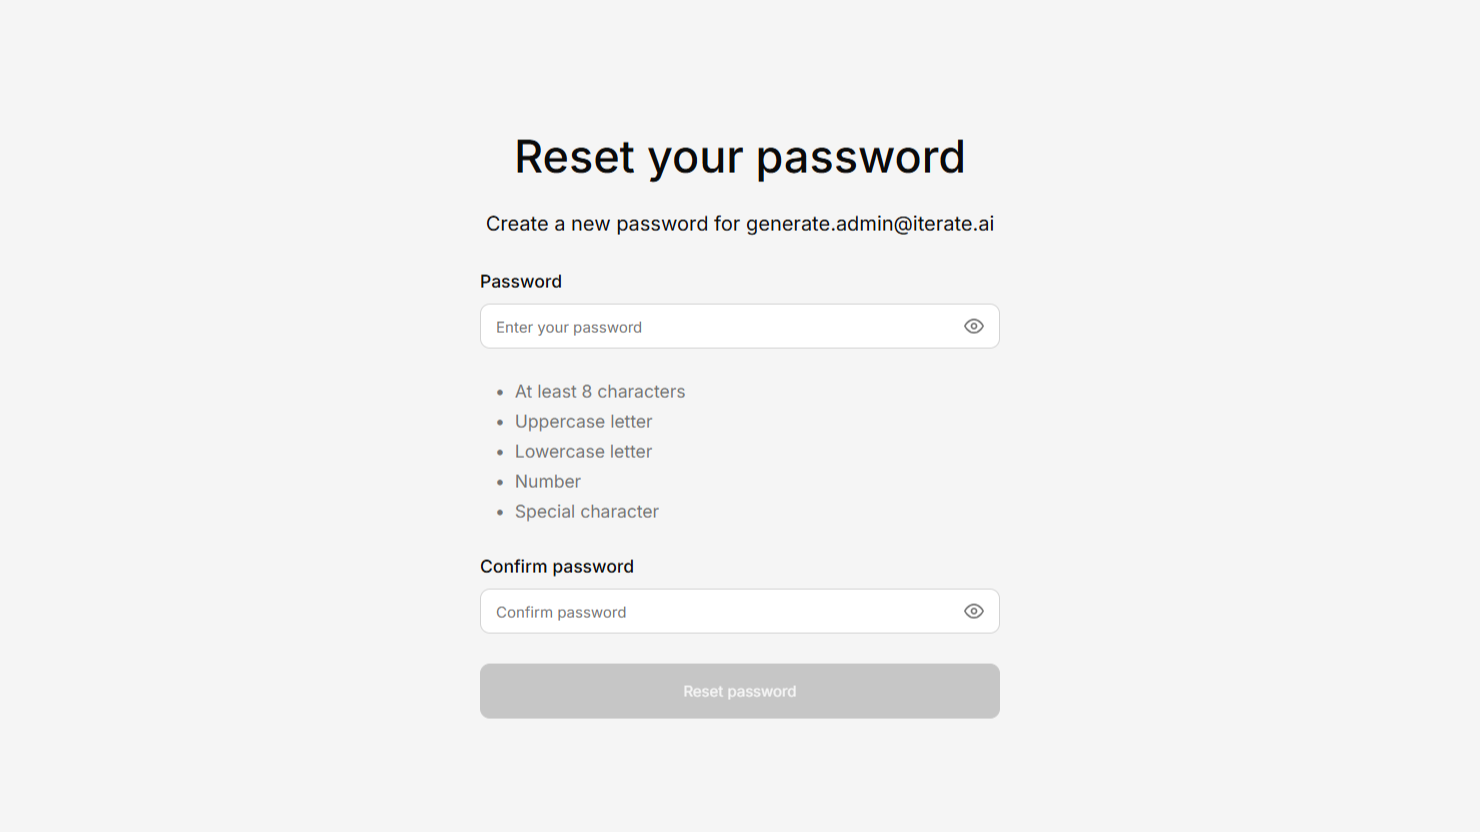
Task: Click the 'Special character' requirement
Action: [586, 512]
